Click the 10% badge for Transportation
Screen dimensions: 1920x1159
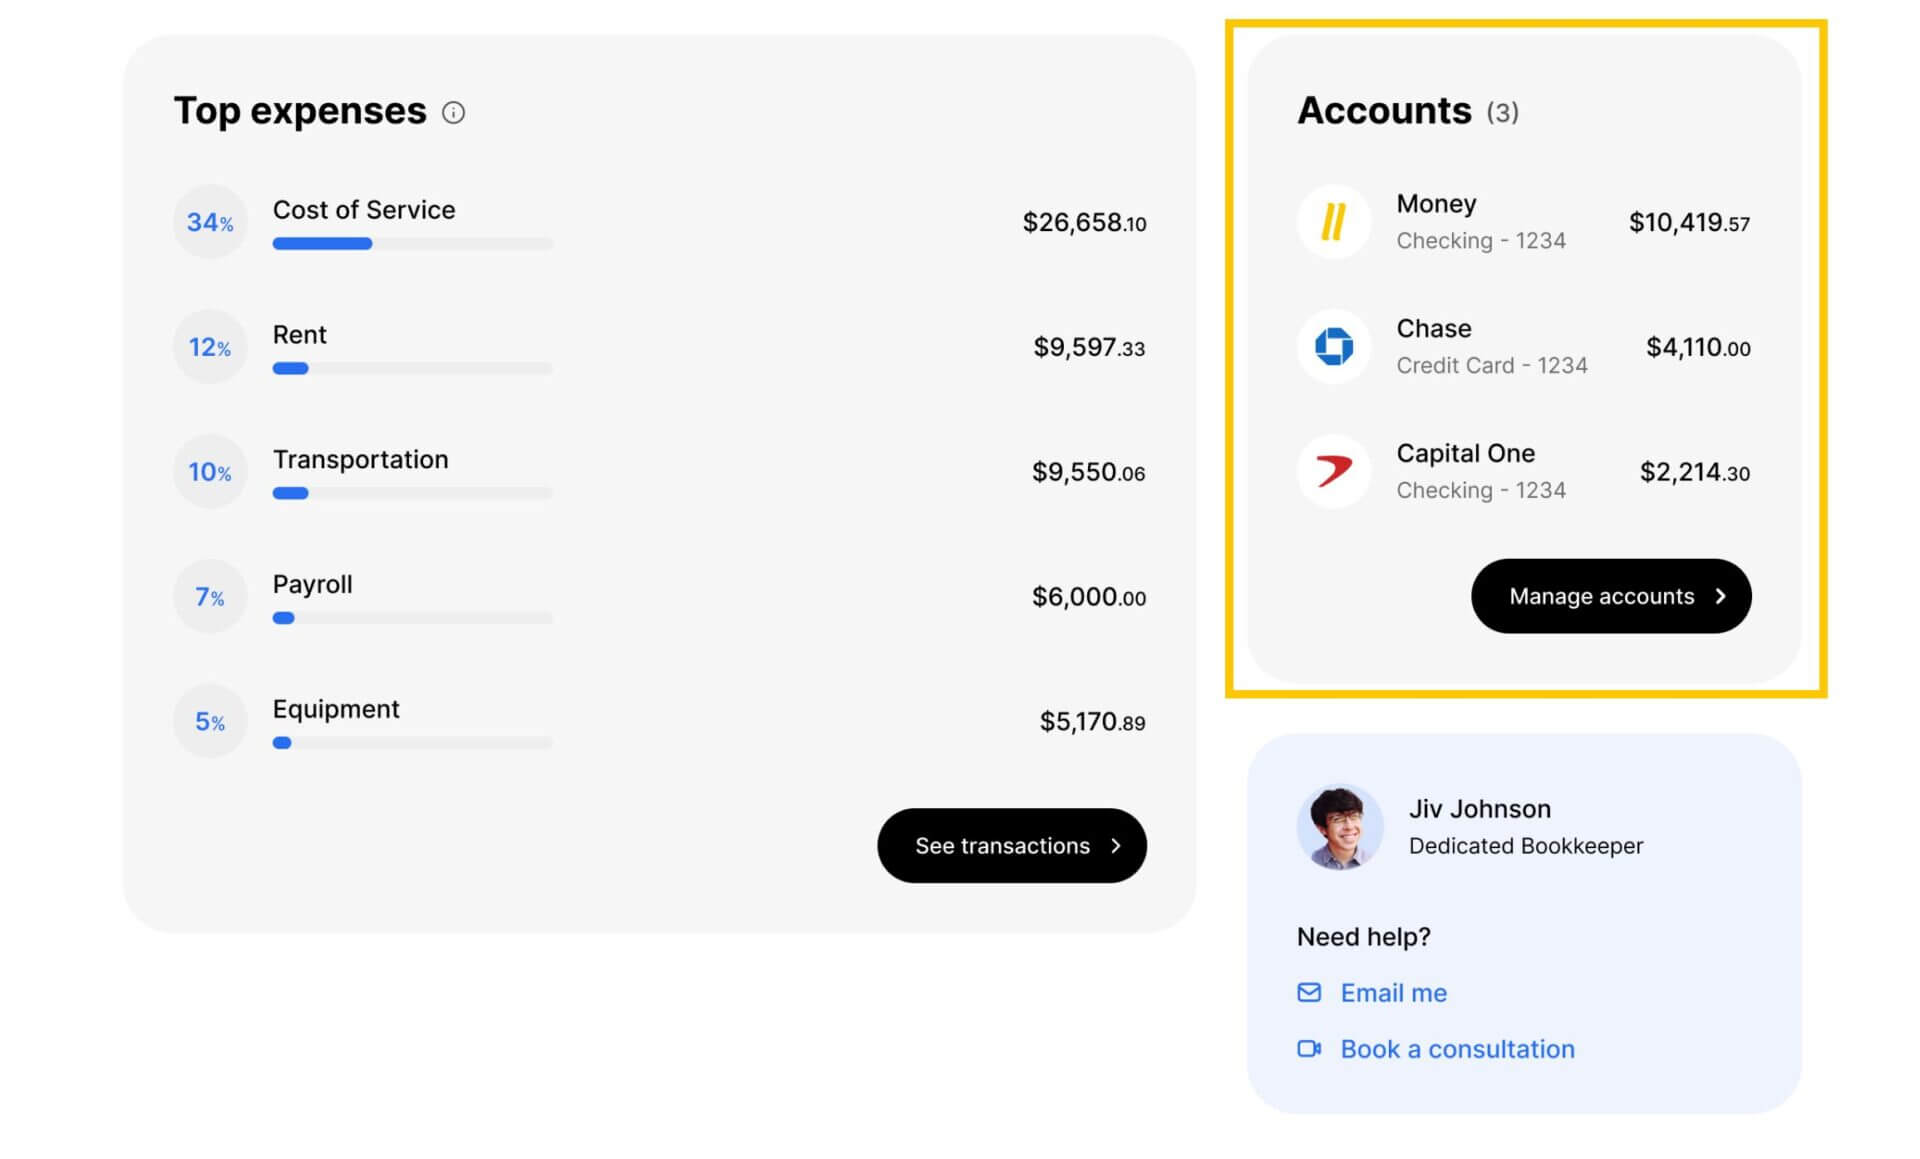tap(210, 471)
